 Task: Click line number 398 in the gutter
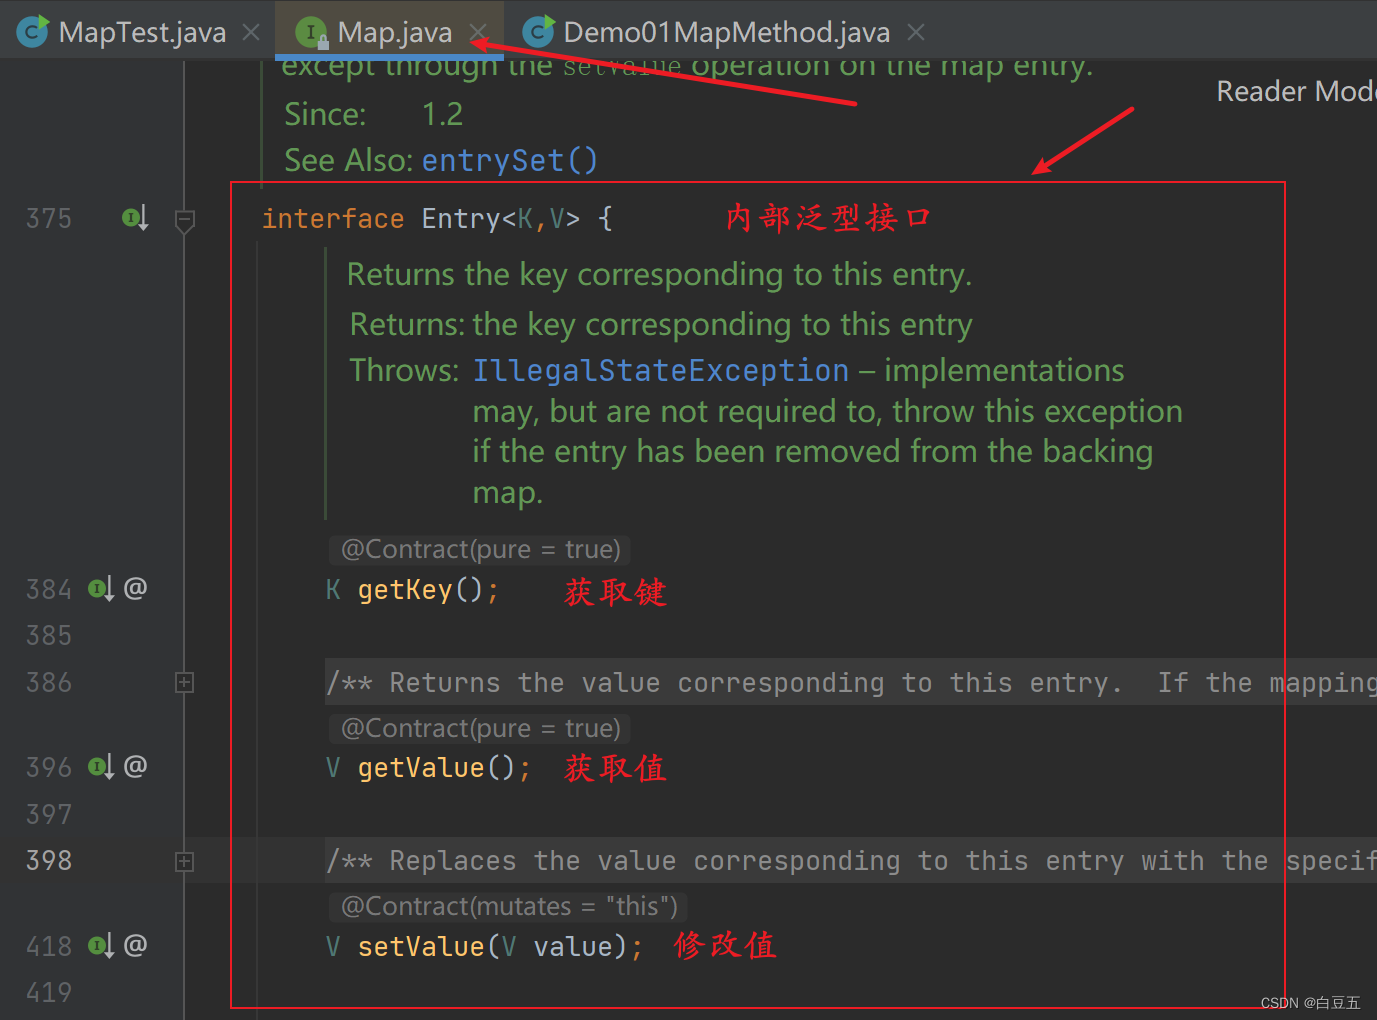click(x=49, y=861)
